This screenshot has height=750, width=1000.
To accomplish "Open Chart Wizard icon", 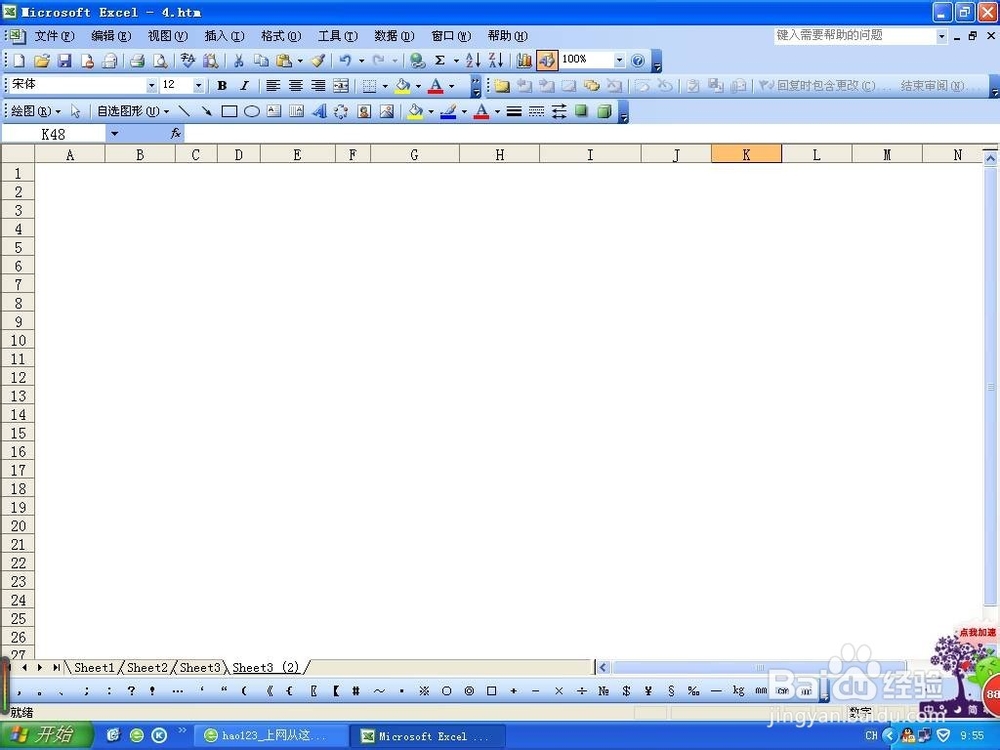I will click(x=524, y=61).
